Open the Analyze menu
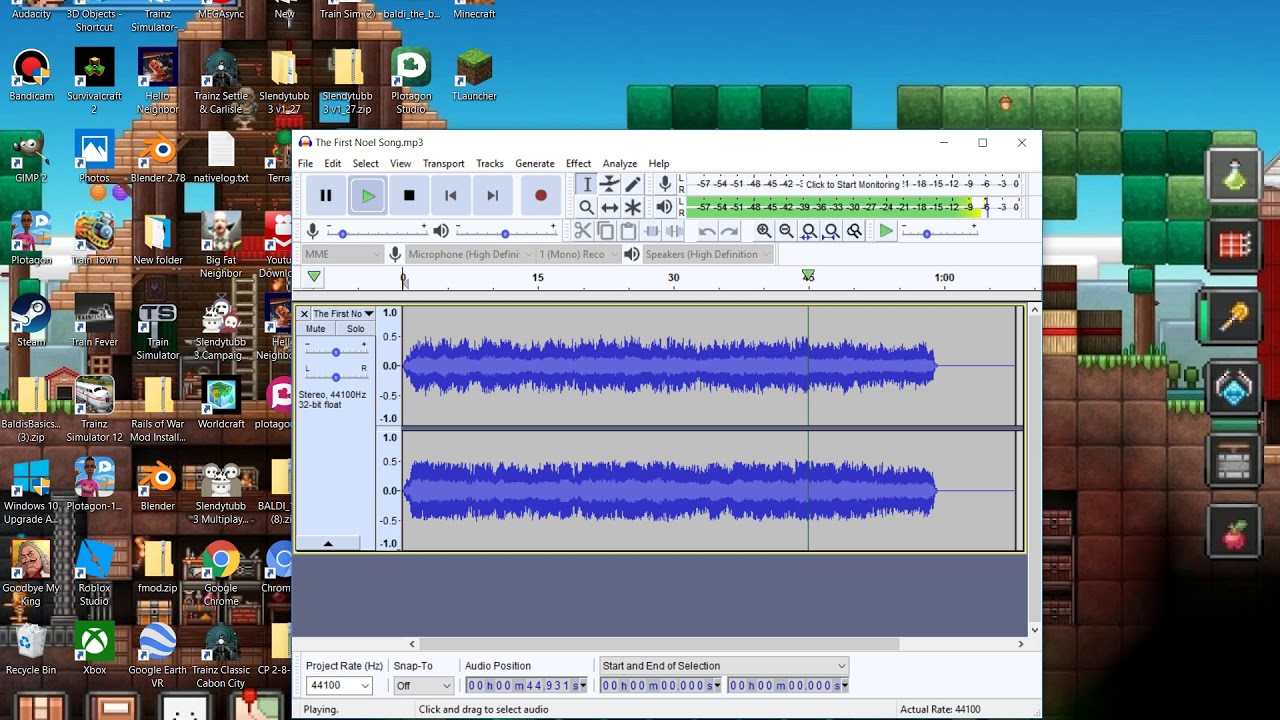The height and width of the screenshot is (720, 1280). coord(620,163)
